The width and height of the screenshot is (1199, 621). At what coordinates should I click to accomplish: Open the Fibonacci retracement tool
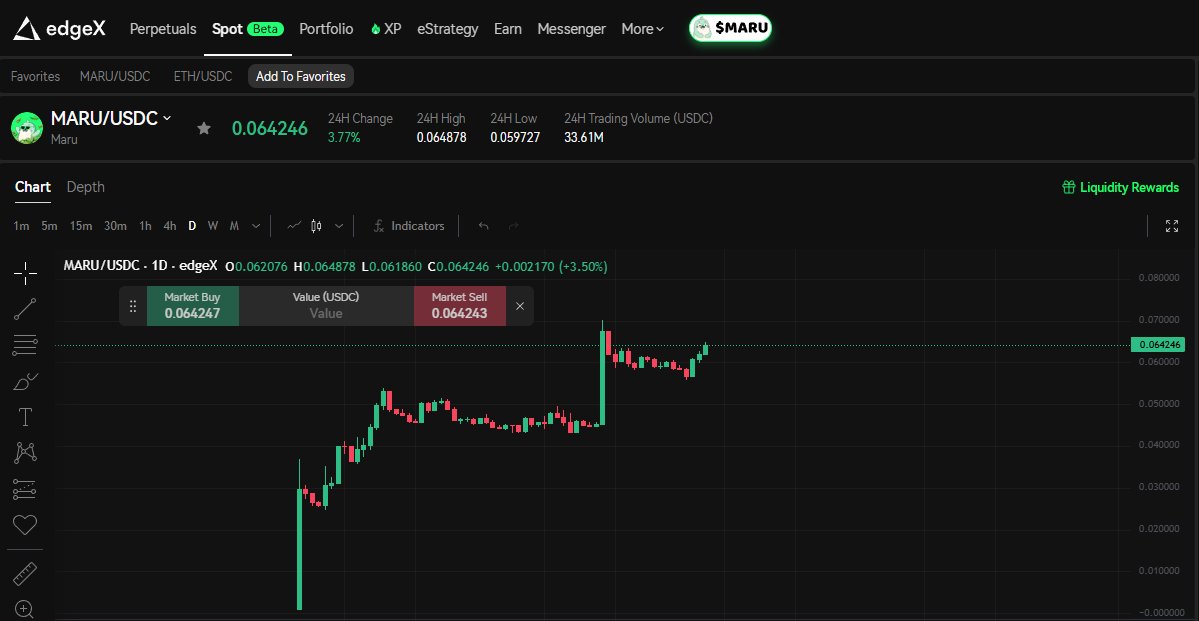[25, 345]
